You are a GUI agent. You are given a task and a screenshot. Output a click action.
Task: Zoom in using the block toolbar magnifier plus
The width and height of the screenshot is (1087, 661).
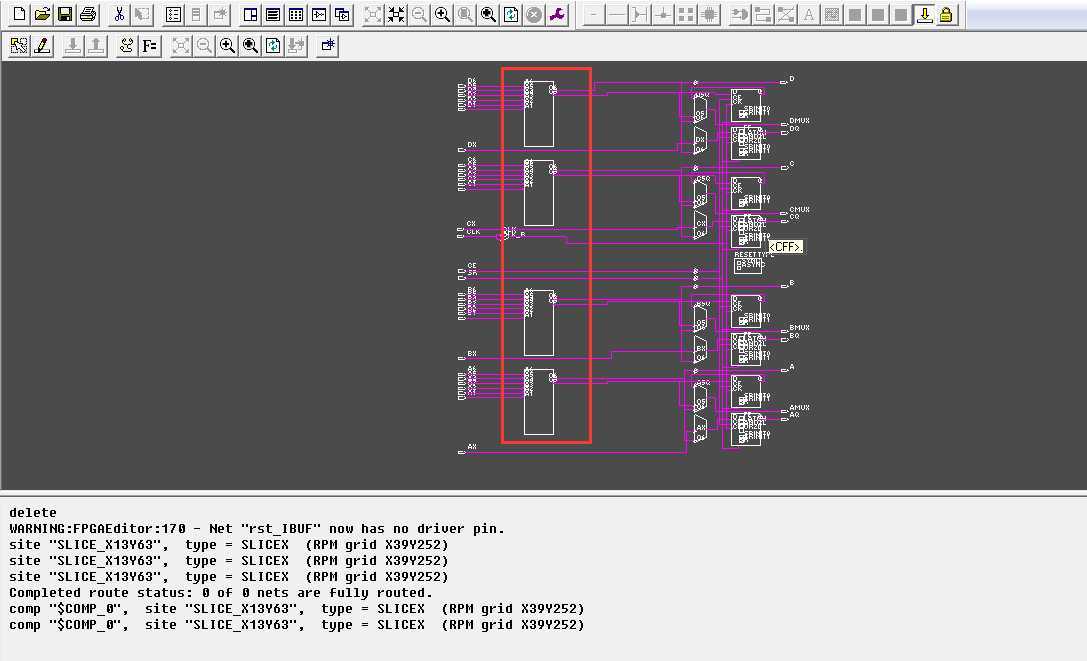[227, 45]
